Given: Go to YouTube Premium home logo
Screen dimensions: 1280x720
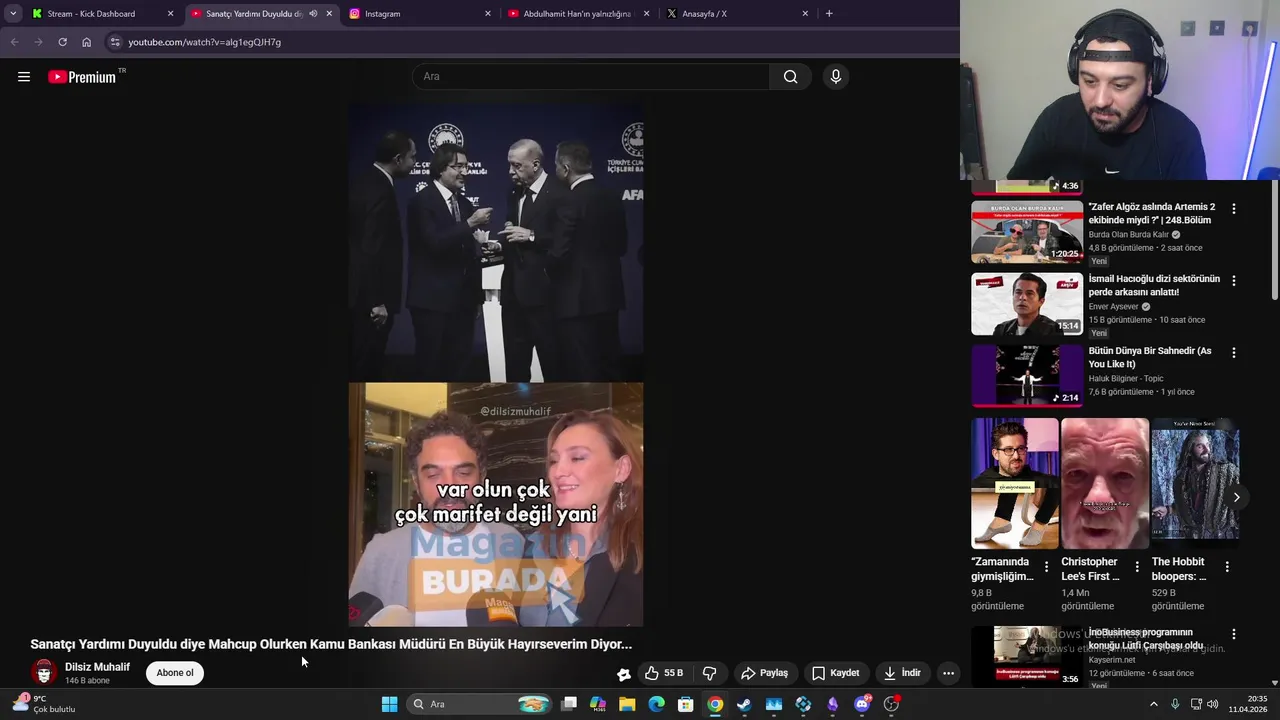Looking at the screenshot, I should (x=82, y=77).
